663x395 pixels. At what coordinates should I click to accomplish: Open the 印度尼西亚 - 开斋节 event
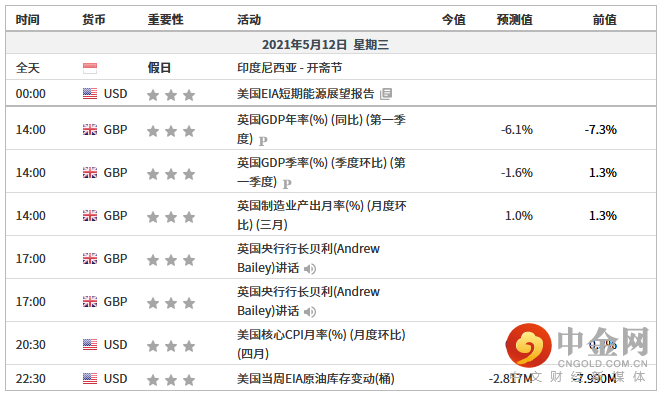(290, 68)
